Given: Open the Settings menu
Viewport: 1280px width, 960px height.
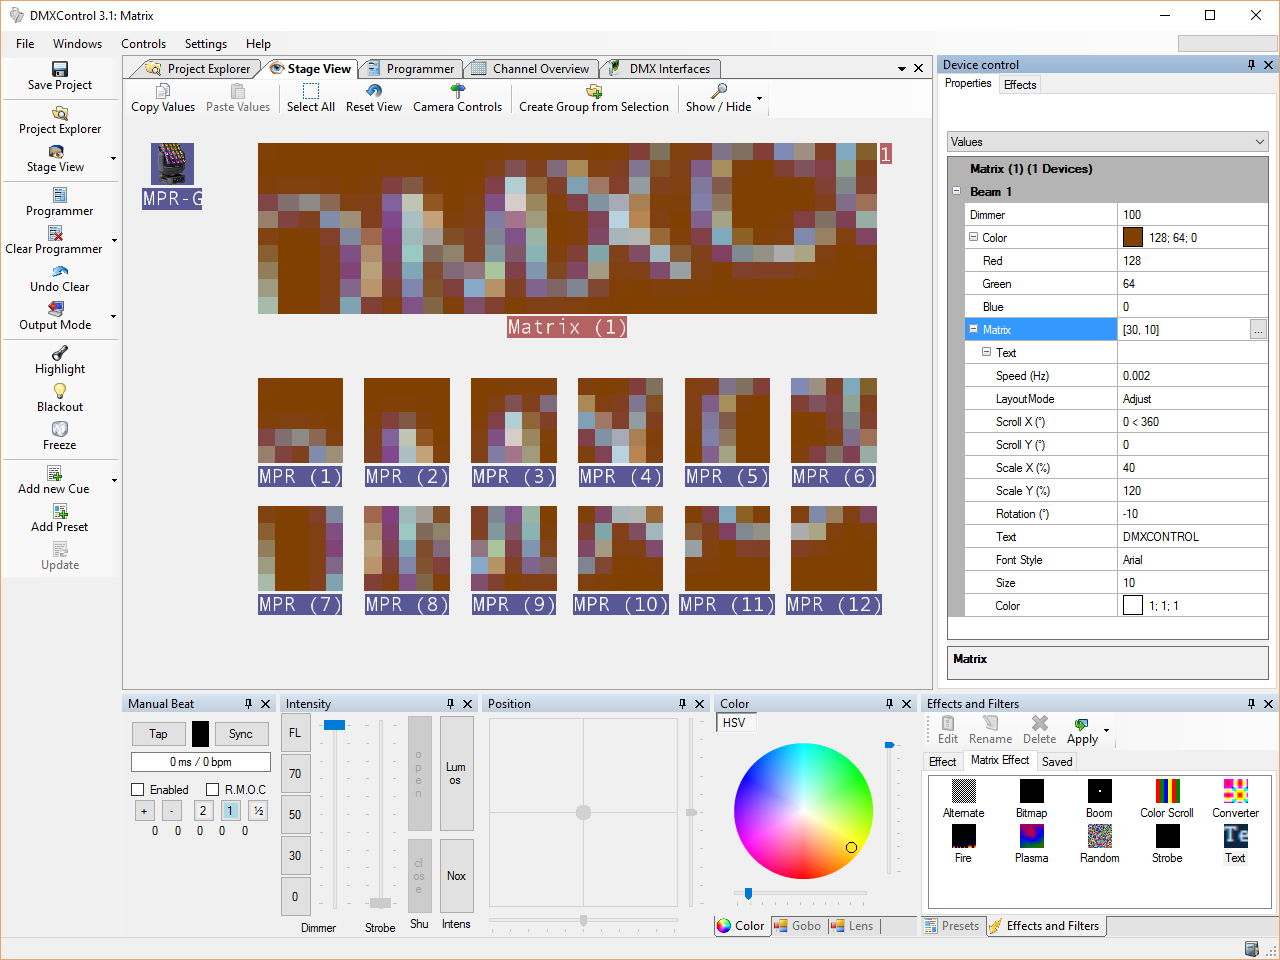Looking at the screenshot, I should [206, 44].
